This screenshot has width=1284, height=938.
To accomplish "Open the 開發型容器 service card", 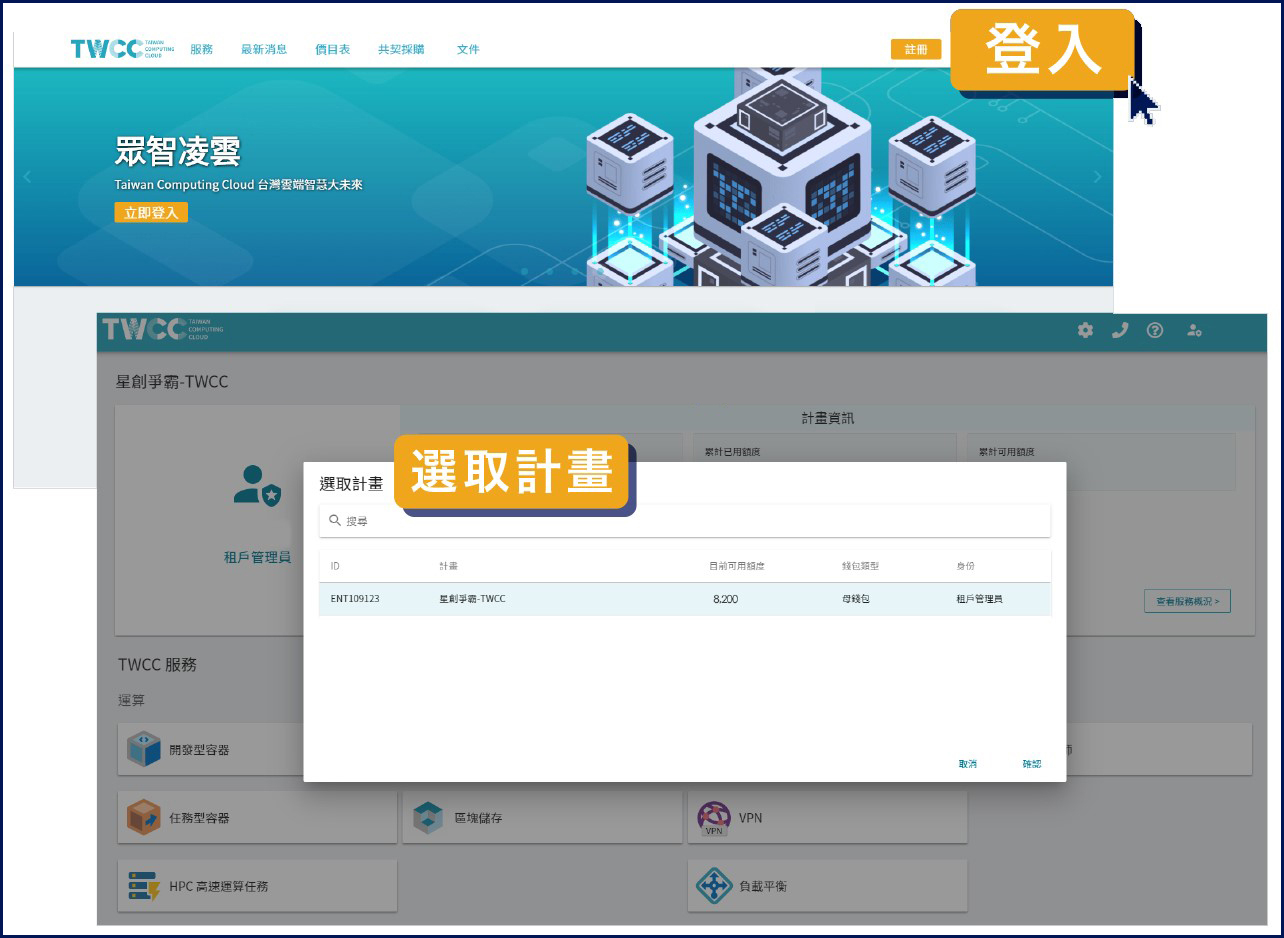I will pos(258,749).
